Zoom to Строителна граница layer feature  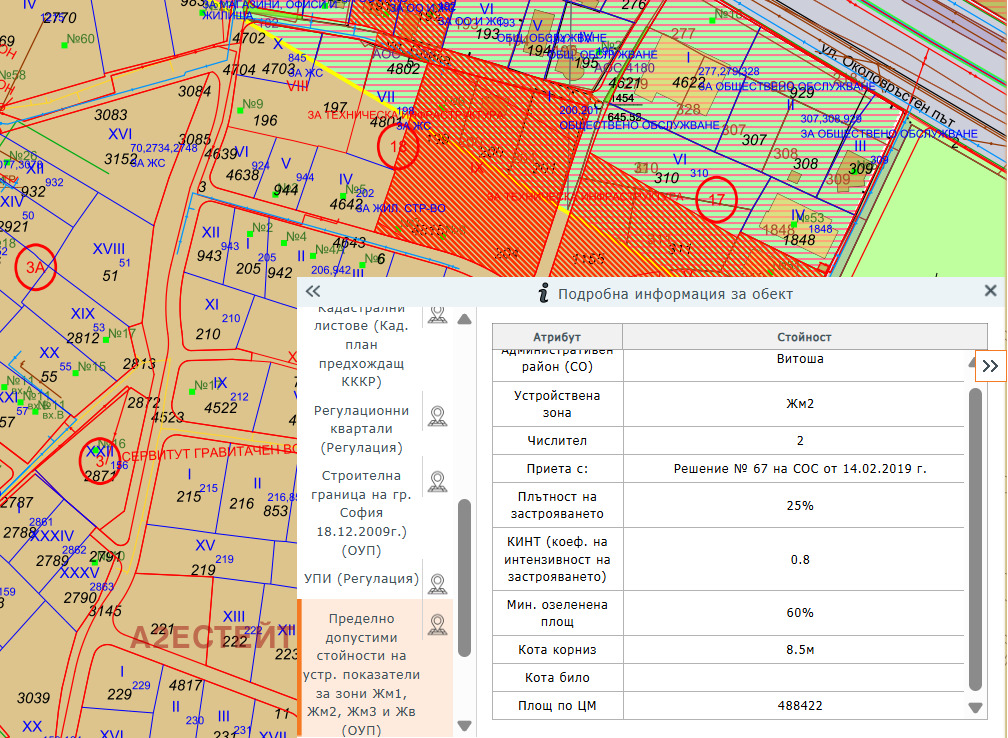[437, 481]
